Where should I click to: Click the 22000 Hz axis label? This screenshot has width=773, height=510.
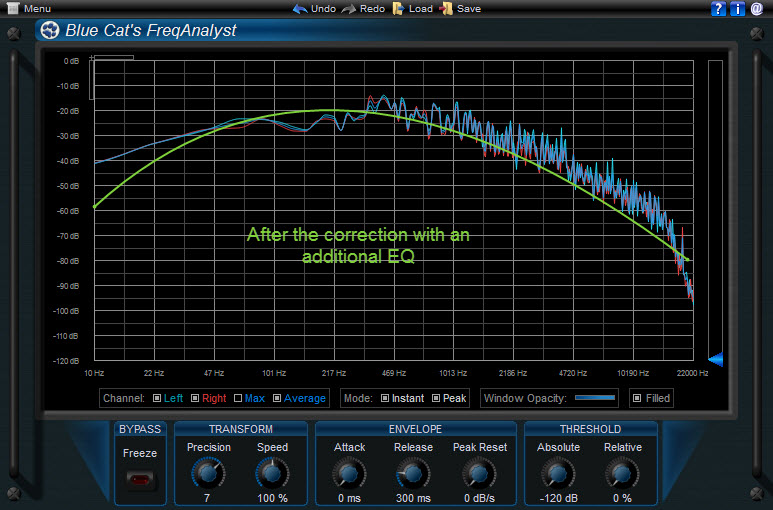[692, 373]
